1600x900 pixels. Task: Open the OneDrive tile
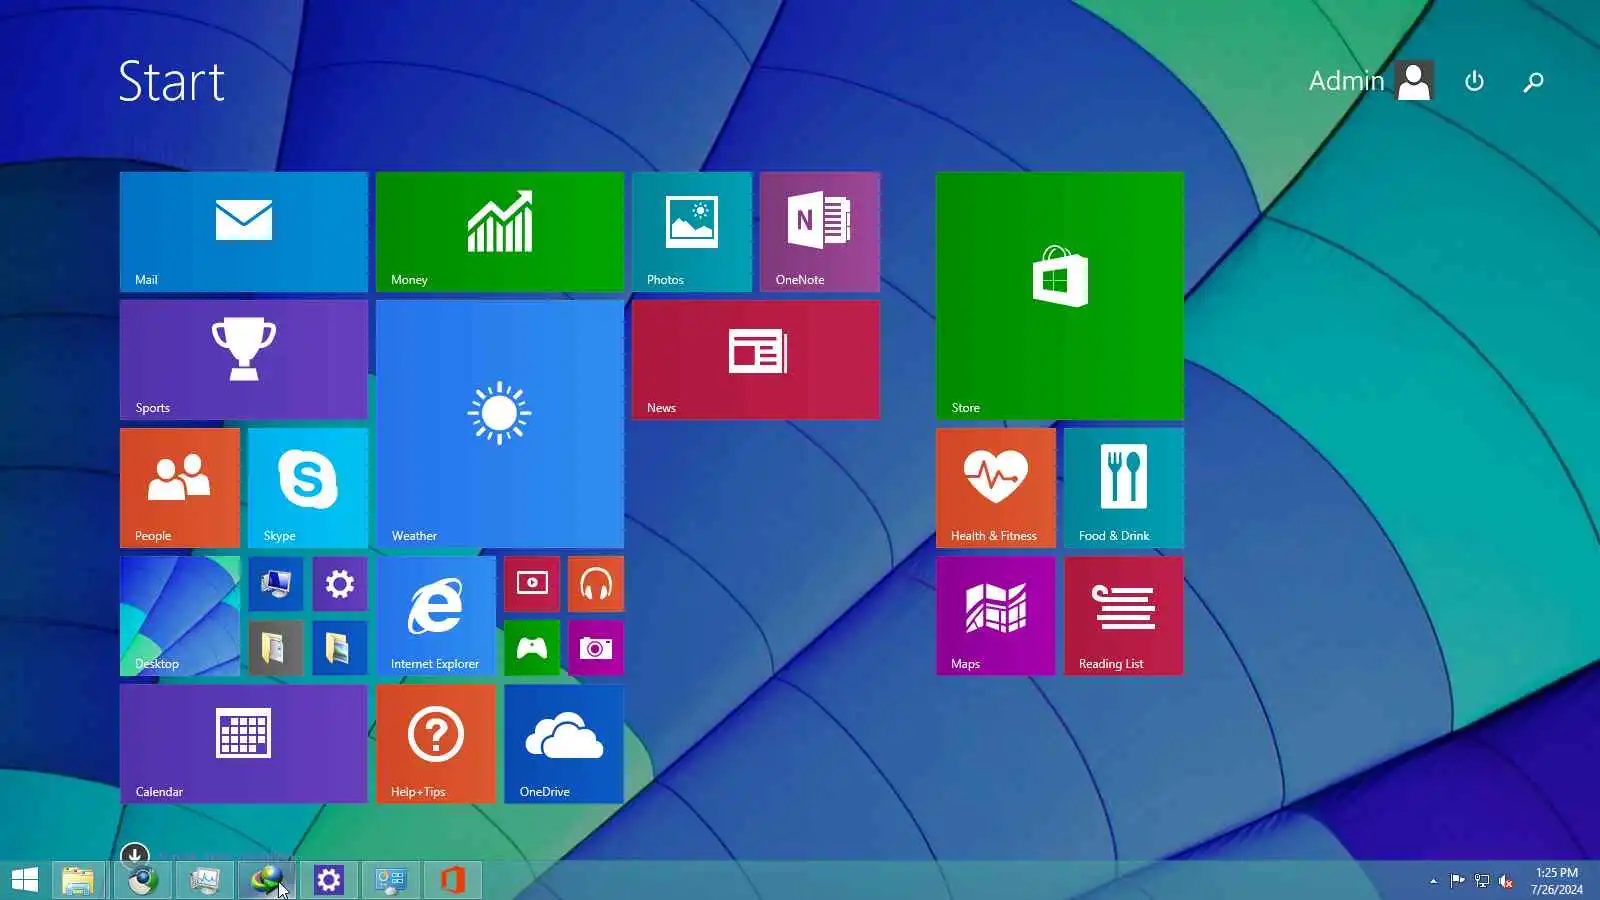[x=564, y=744]
